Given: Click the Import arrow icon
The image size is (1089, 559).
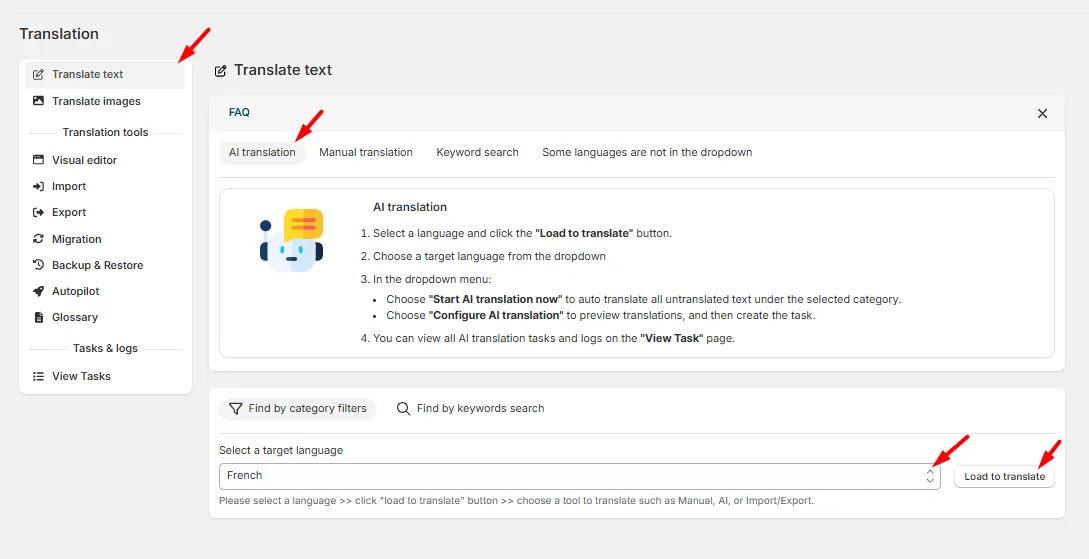Looking at the screenshot, I should coord(38,186).
